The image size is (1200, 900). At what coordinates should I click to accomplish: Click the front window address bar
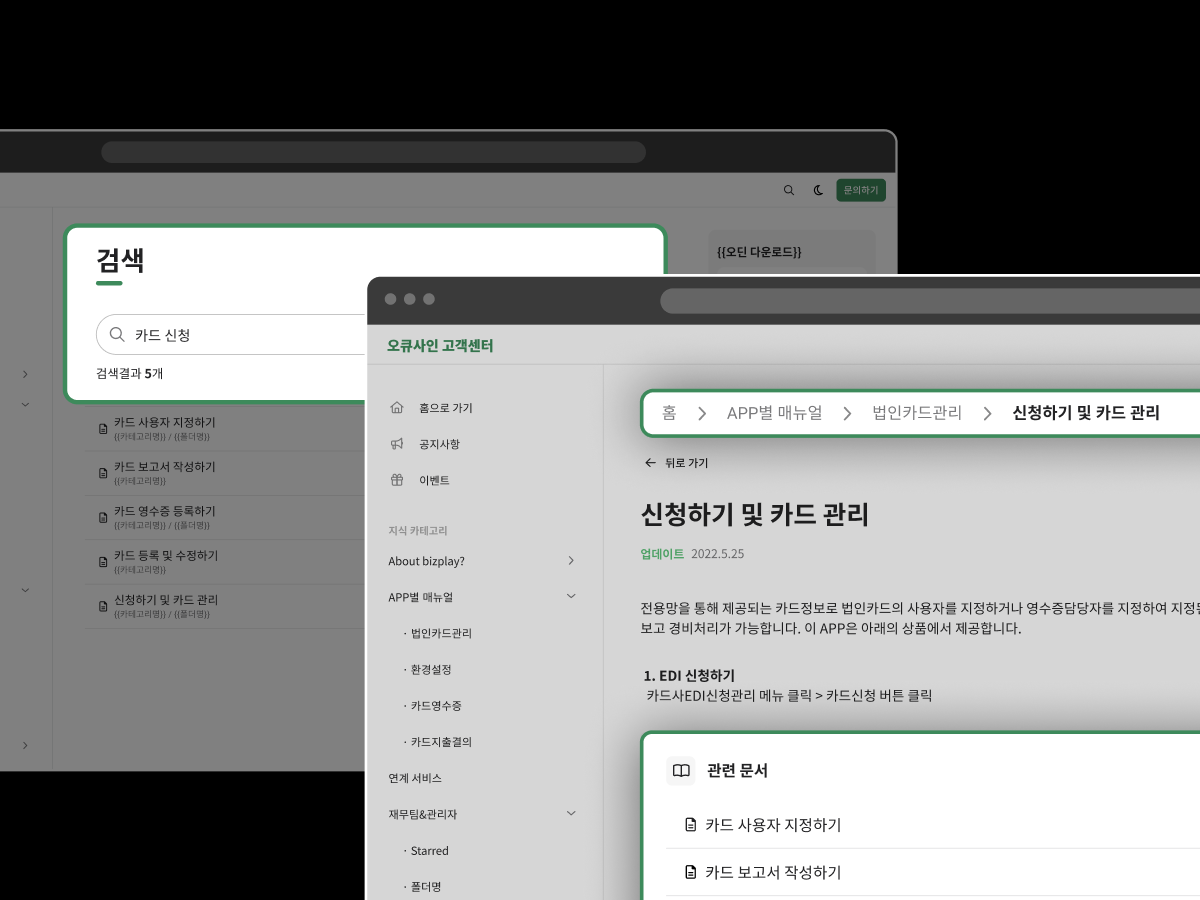930,301
